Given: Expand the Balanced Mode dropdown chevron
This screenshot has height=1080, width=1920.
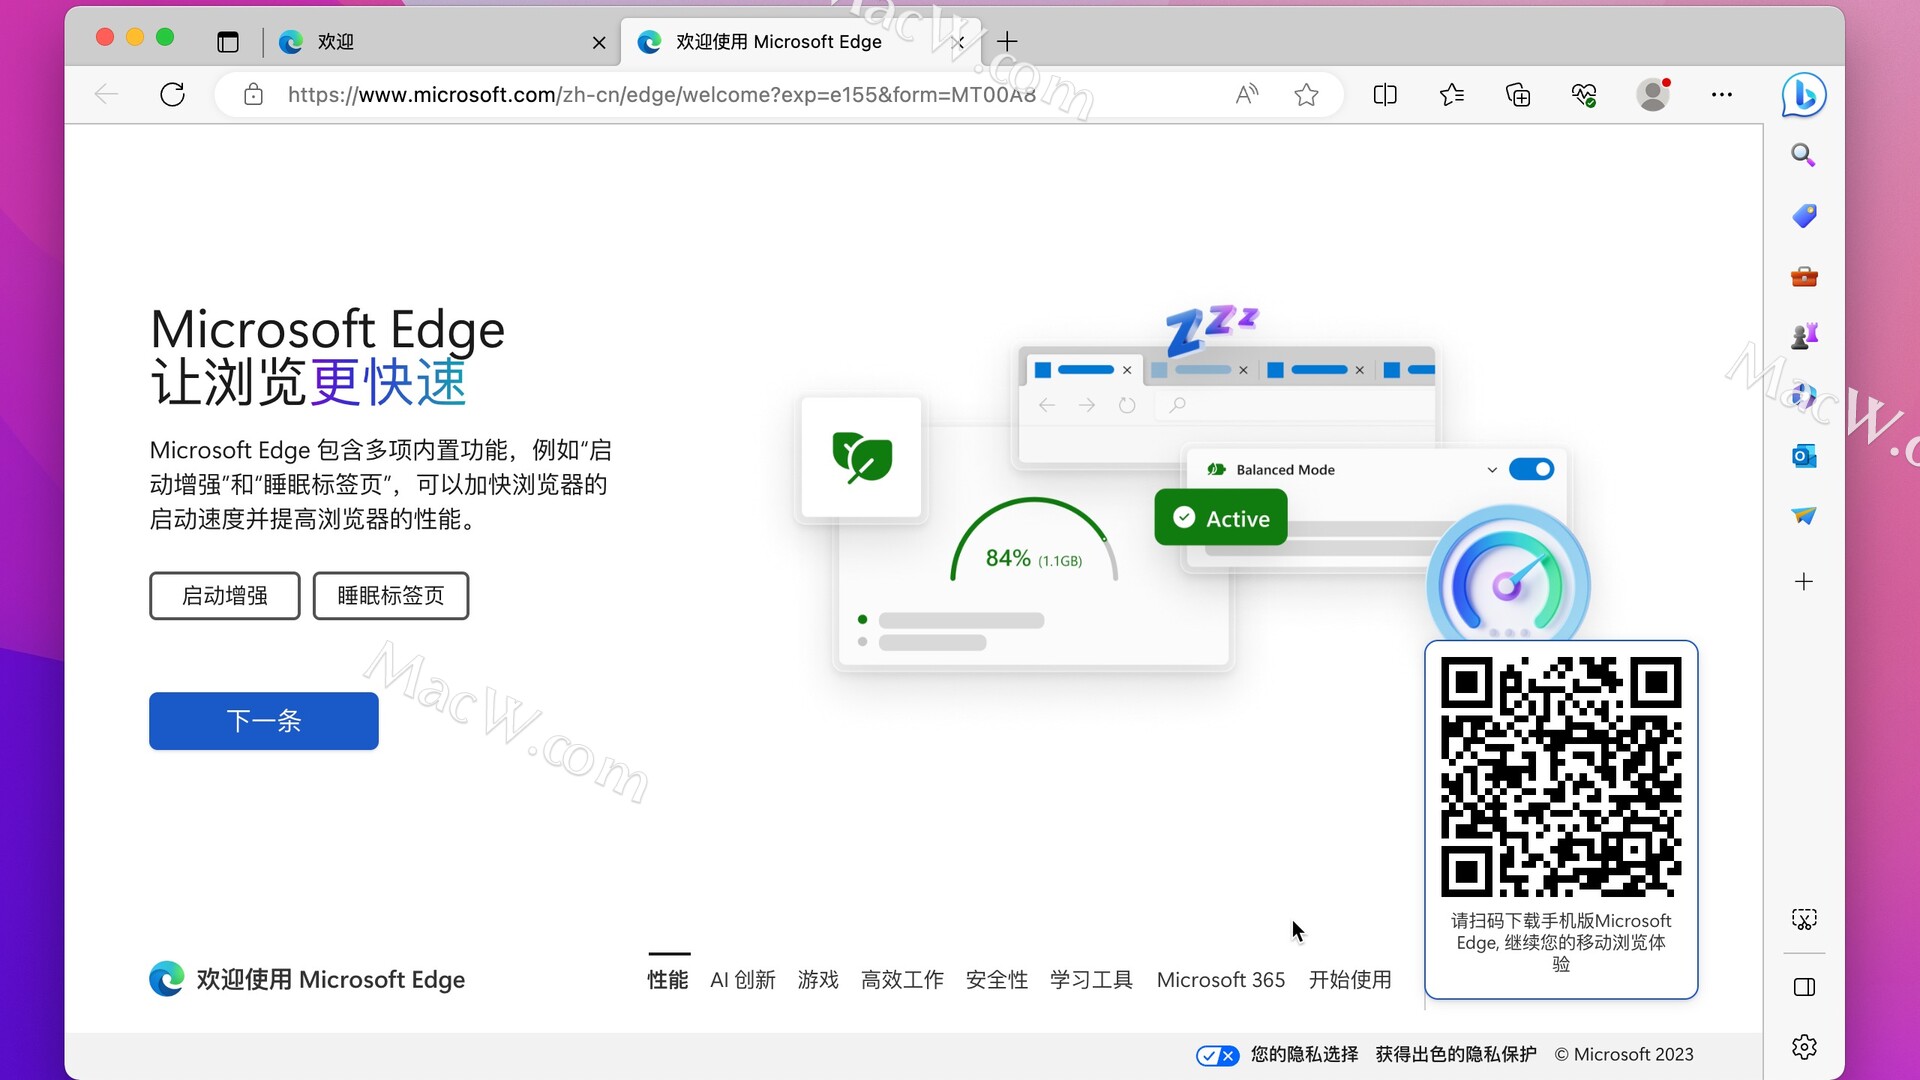Looking at the screenshot, I should tap(1492, 470).
